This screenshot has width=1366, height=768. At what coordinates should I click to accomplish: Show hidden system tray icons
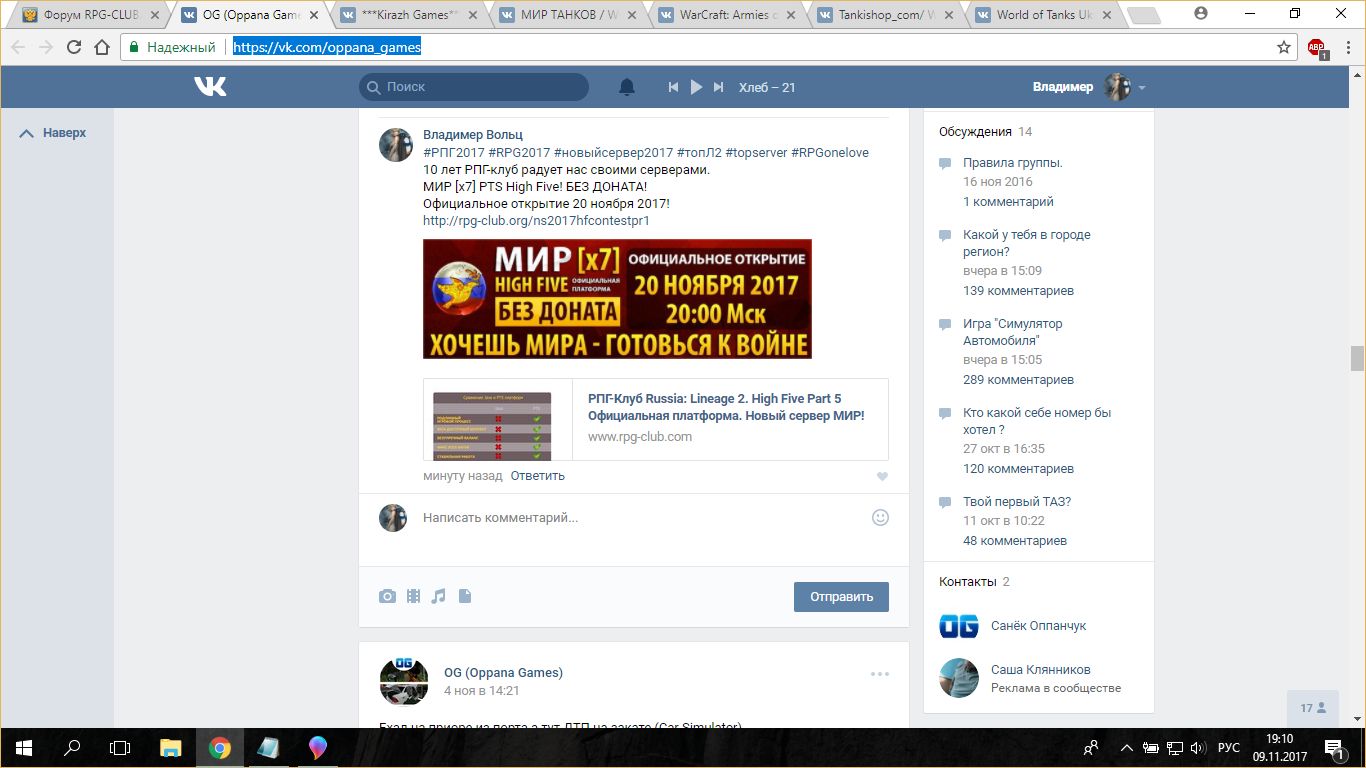(x=1127, y=748)
